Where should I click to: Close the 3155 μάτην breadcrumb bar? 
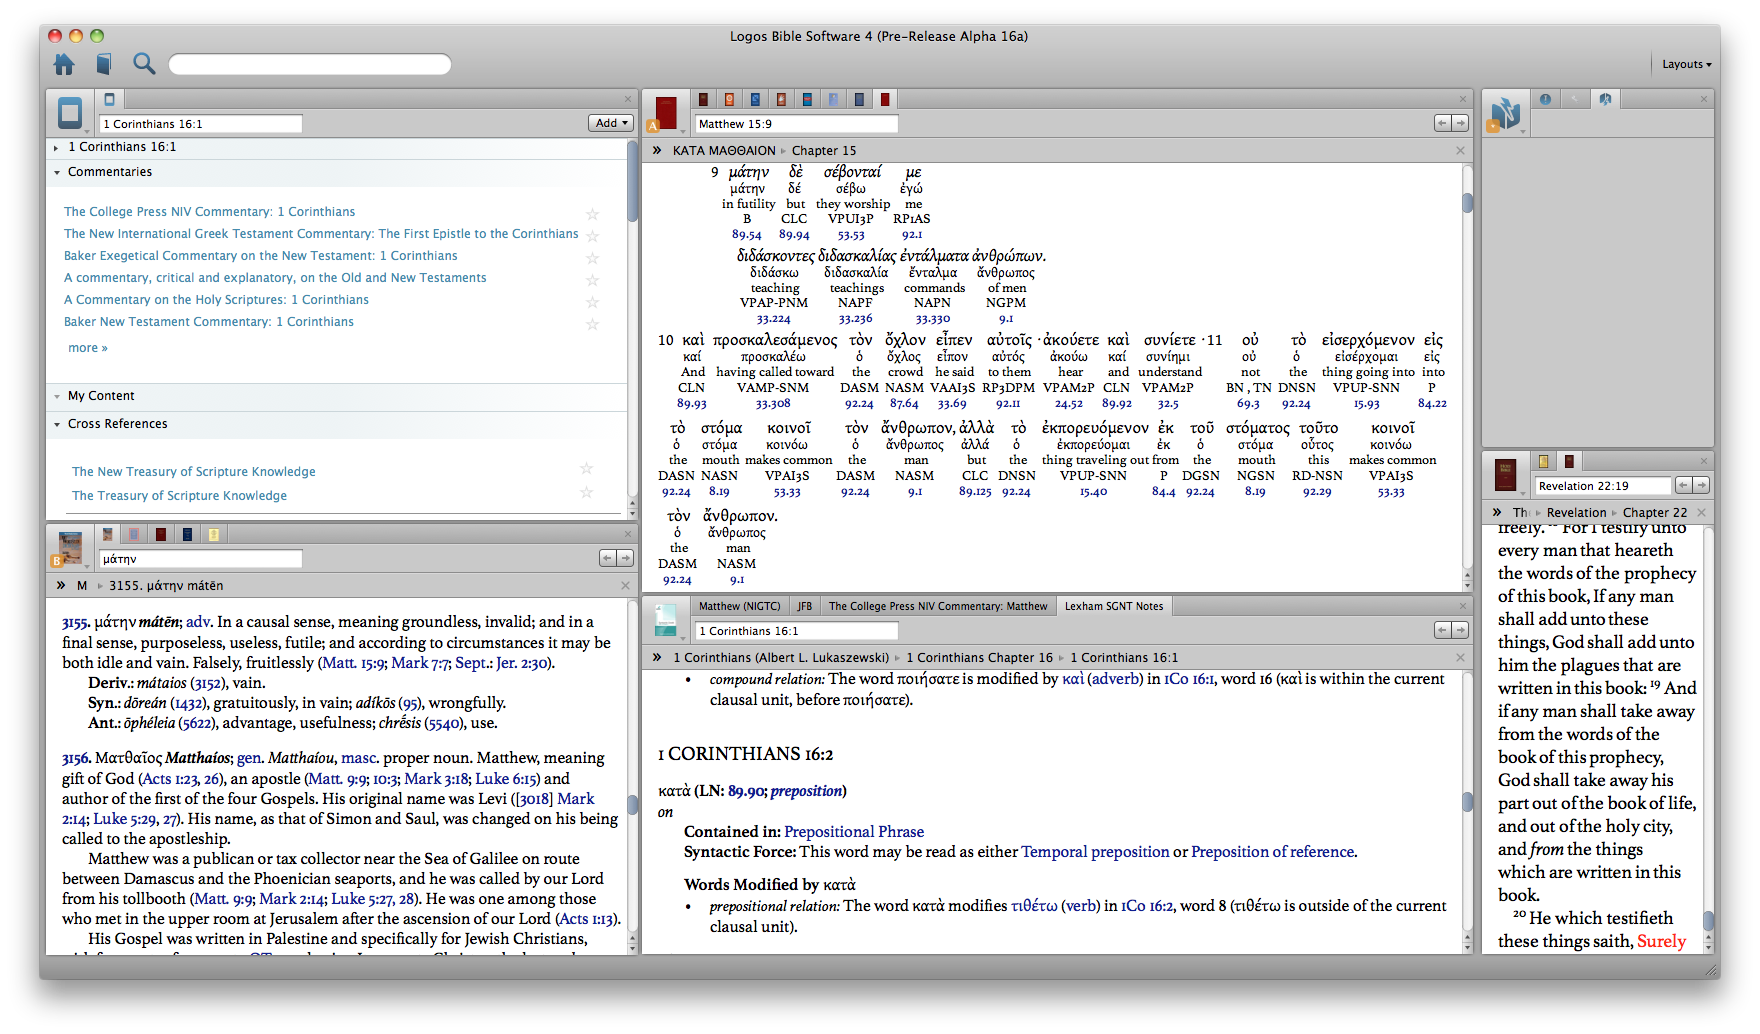625,585
